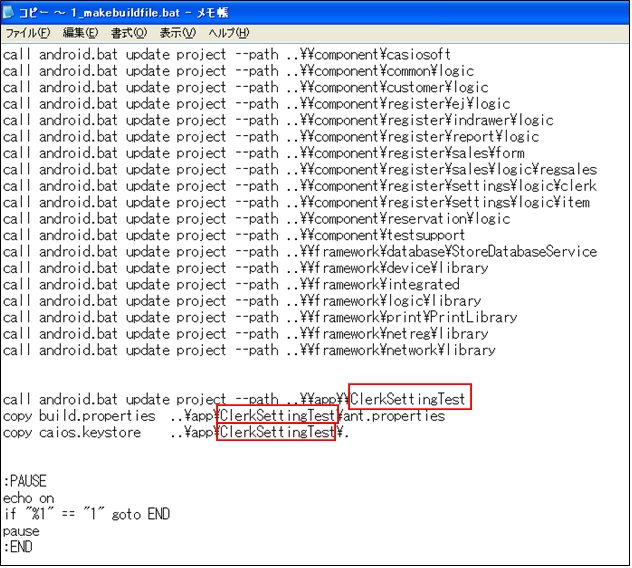Click ClerkSettingTest in the caios.keystore line
Screen dimensions: 632x568
click(x=275, y=432)
